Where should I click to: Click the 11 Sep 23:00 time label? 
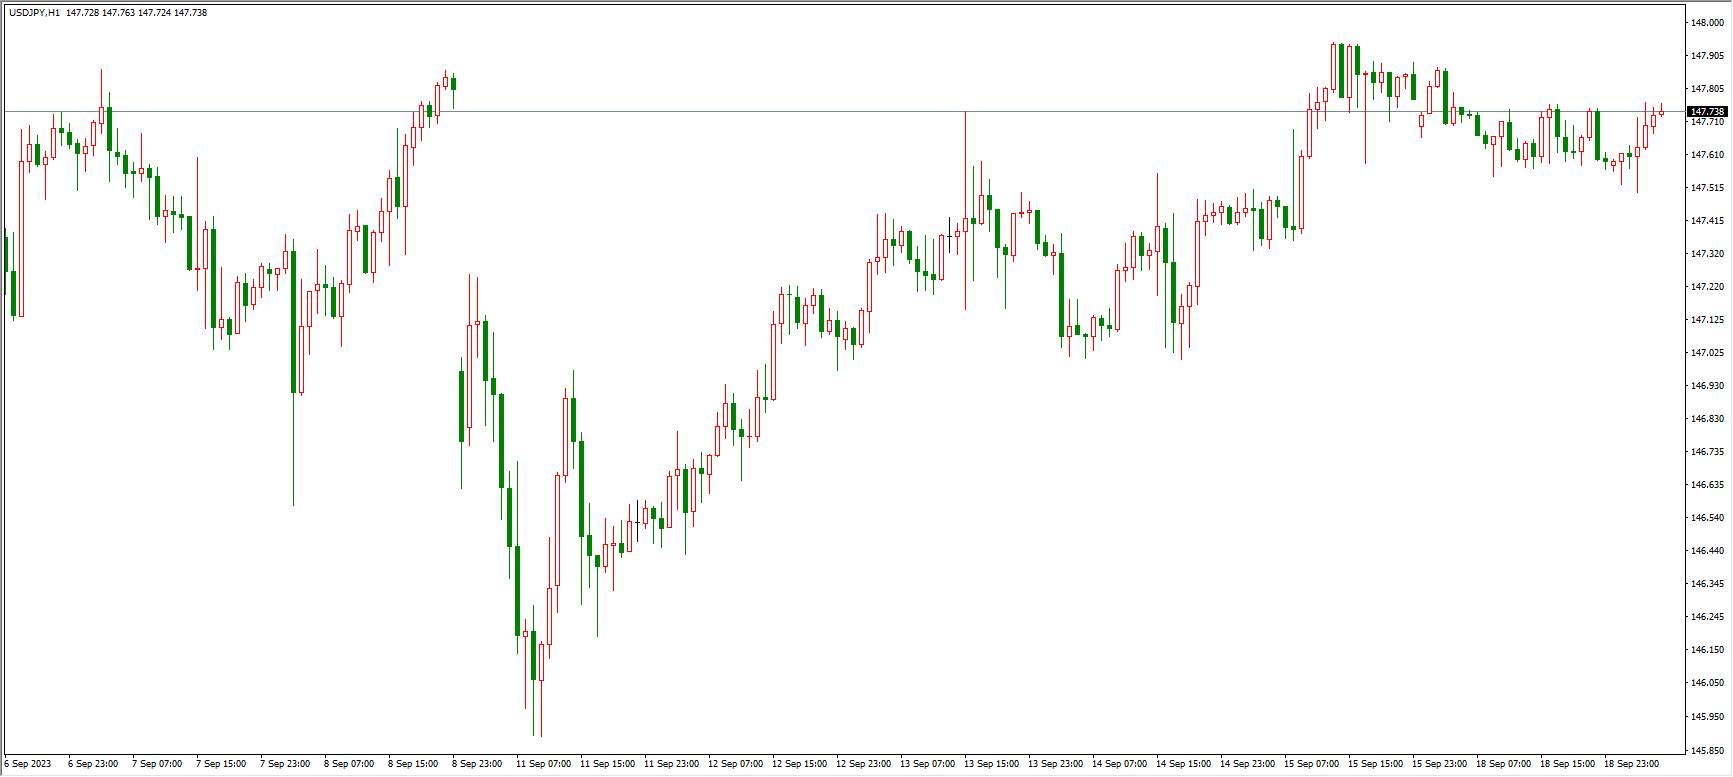click(x=671, y=764)
